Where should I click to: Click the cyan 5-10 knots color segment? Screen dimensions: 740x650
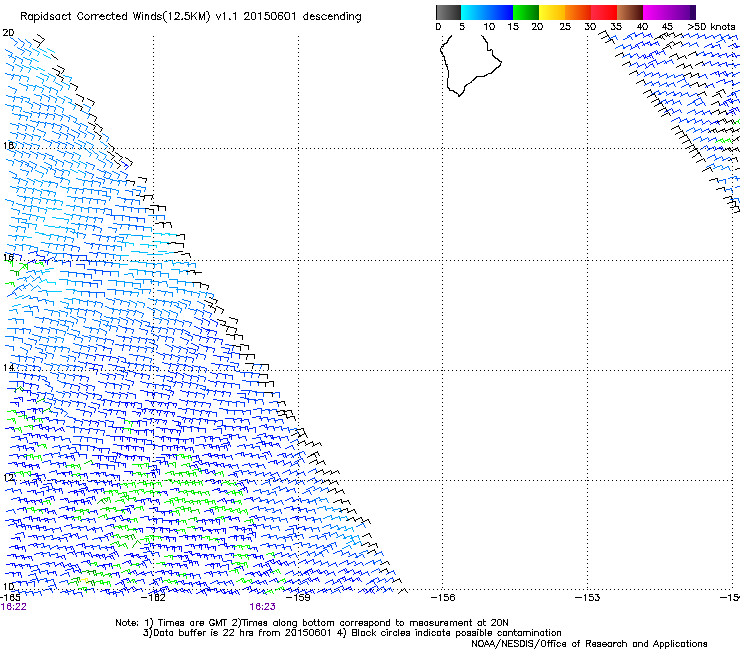coord(474,12)
